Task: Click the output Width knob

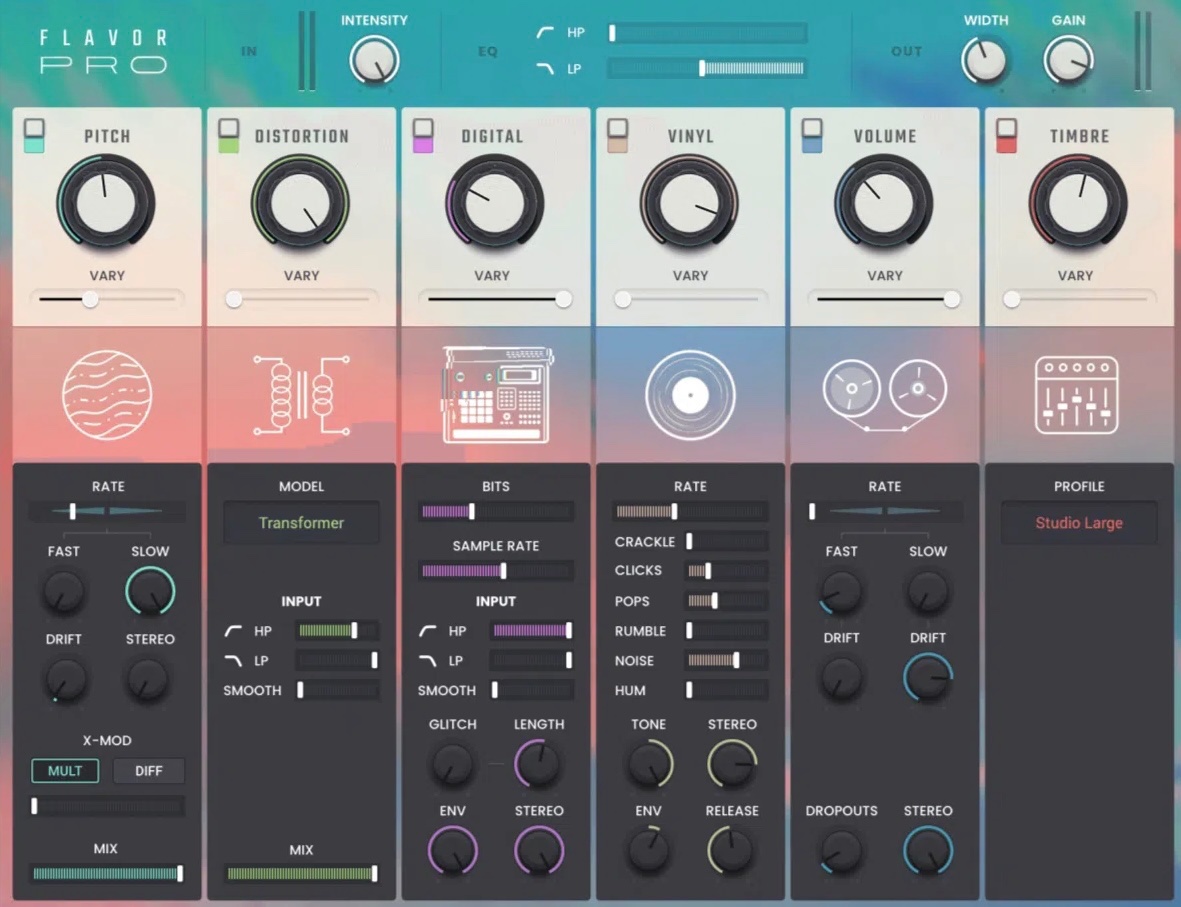Action: pos(984,60)
